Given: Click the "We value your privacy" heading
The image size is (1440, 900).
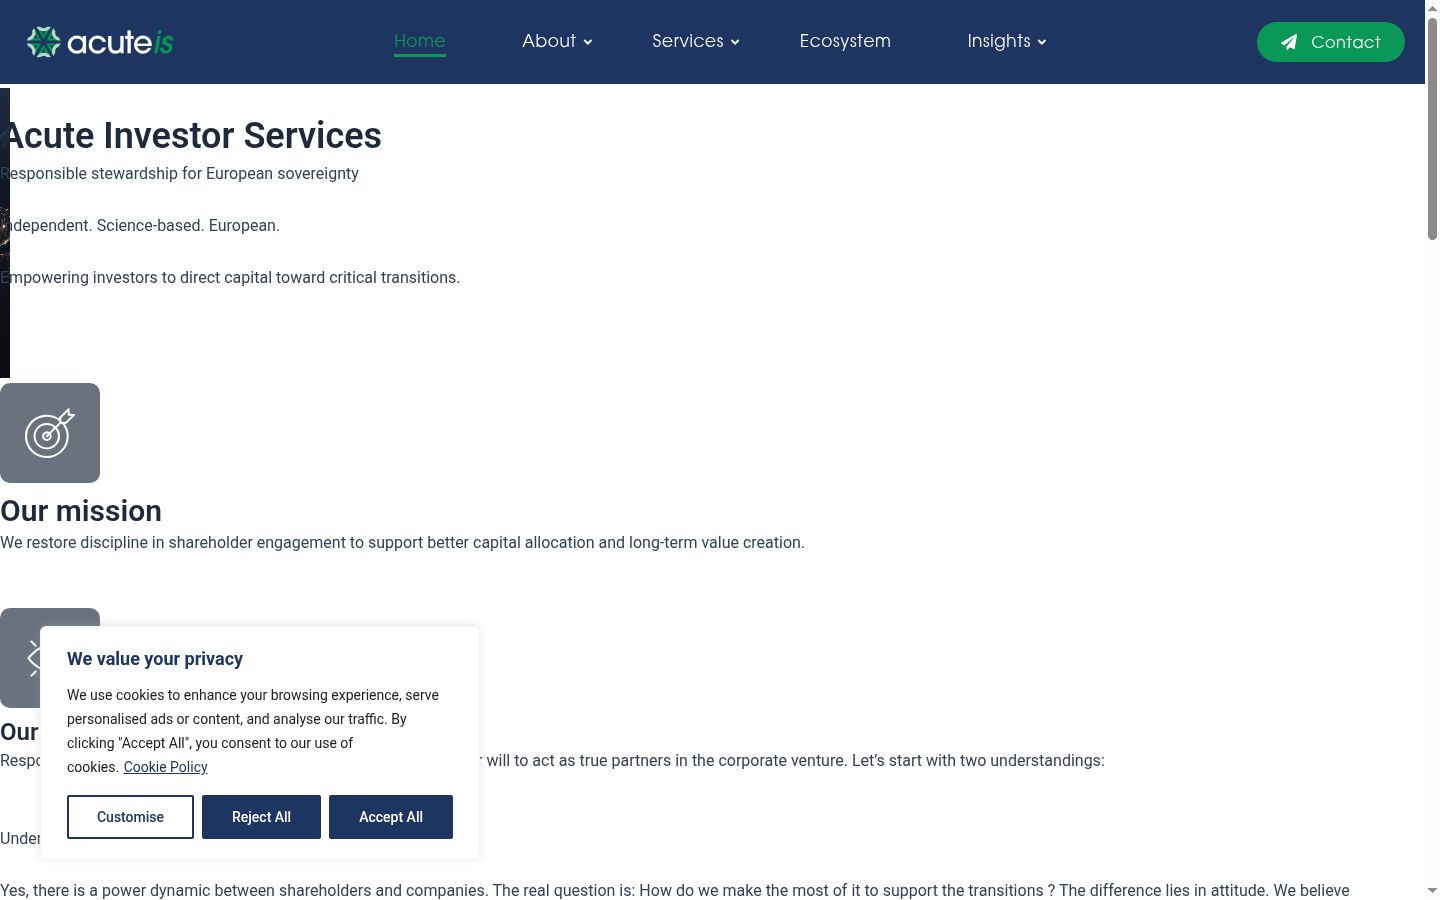Looking at the screenshot, I should point(155,659).
